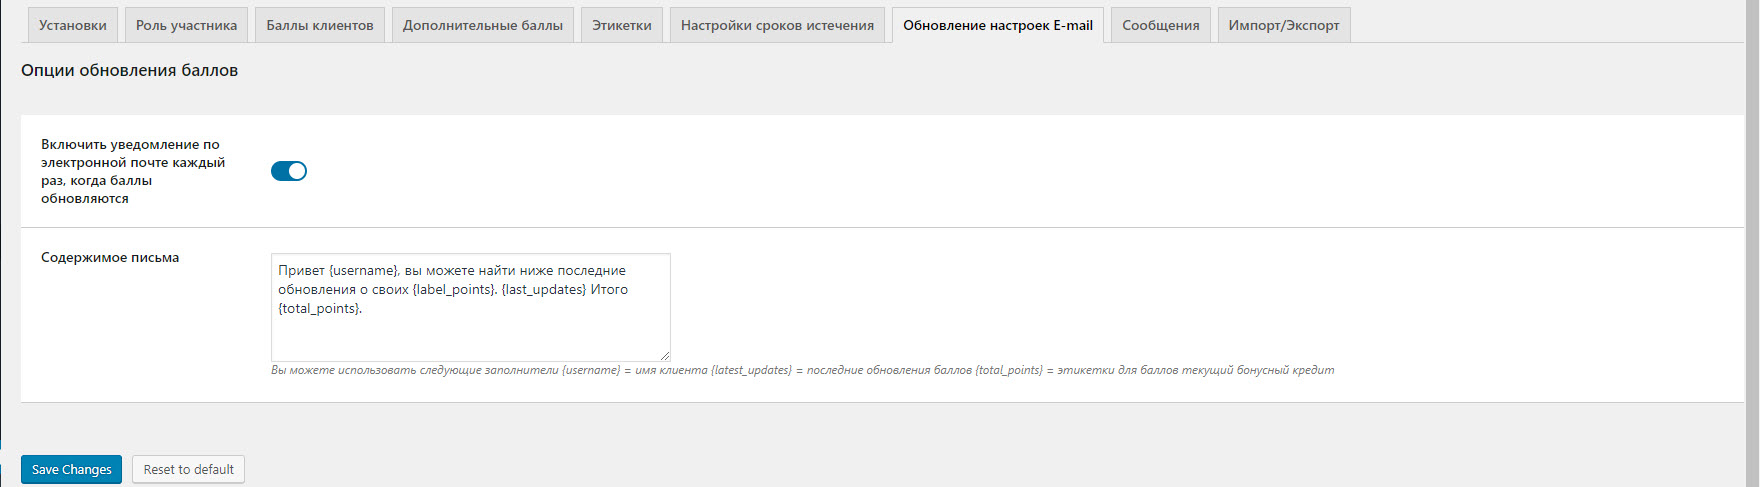1760x487 pixels.
Task: Grab the textarea resize handle corner
Action: point(665,356)
